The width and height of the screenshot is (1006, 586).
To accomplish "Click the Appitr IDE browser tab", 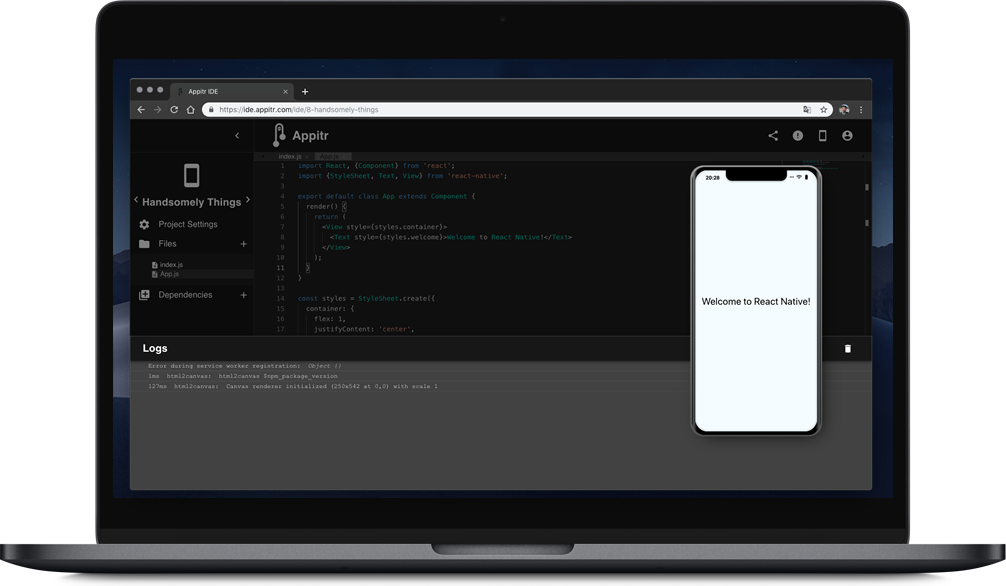I will (232, 91).
